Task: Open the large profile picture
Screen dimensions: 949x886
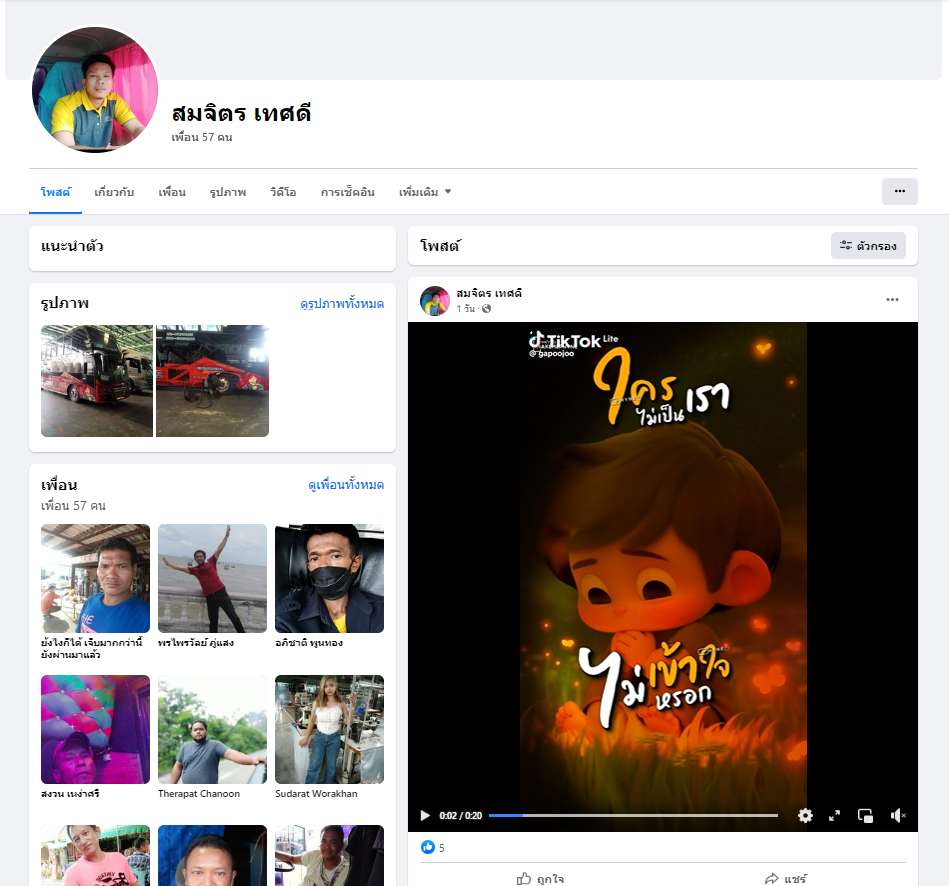Action: [95, 89]
